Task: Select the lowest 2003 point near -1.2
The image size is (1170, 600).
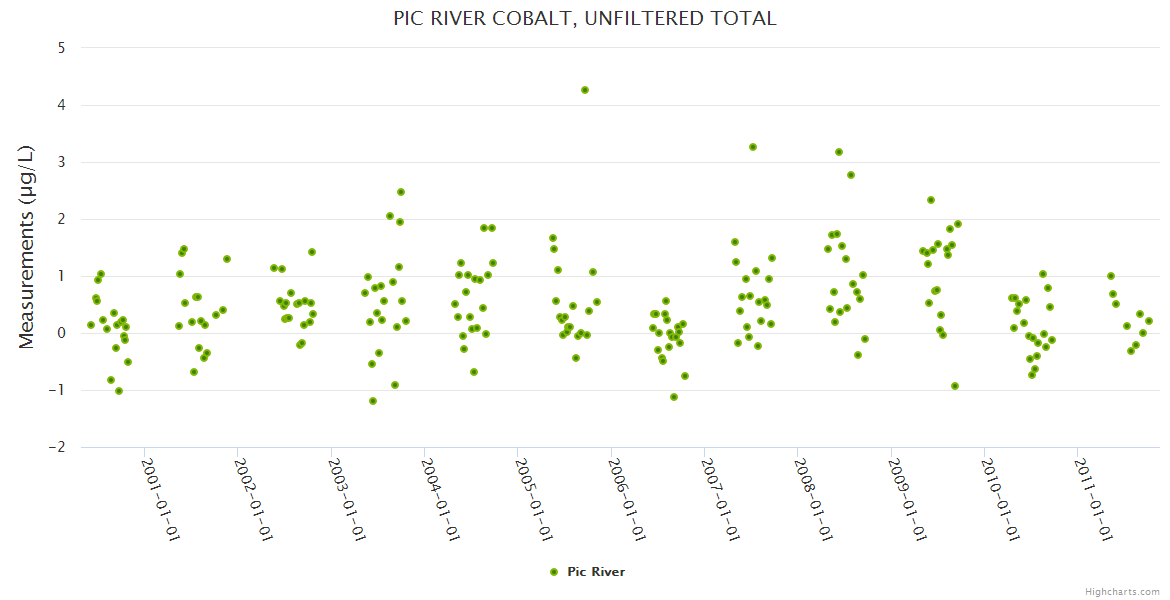Action: (x=373, y=401)
